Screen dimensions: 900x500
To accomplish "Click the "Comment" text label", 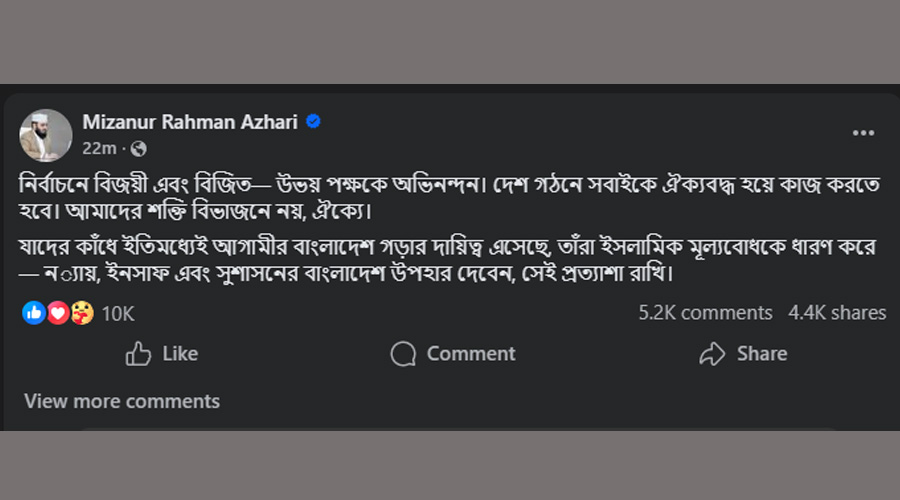I will point(471,354).
